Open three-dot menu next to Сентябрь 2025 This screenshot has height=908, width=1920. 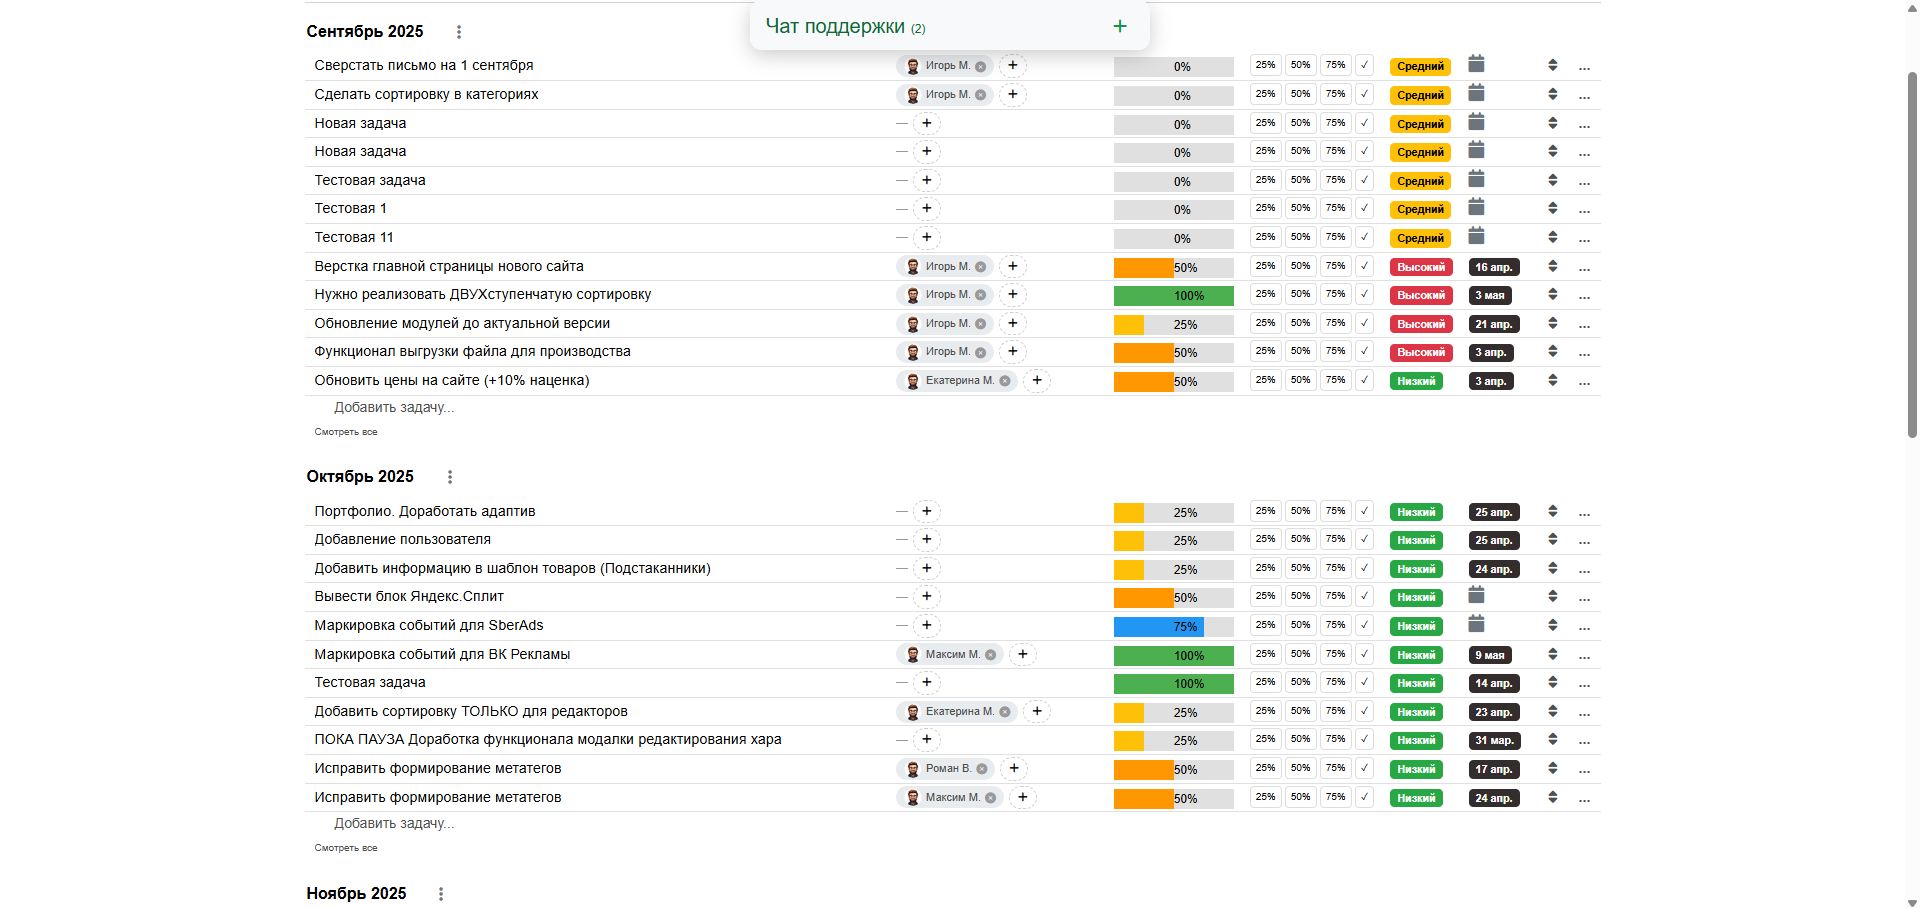coord(459,32)
